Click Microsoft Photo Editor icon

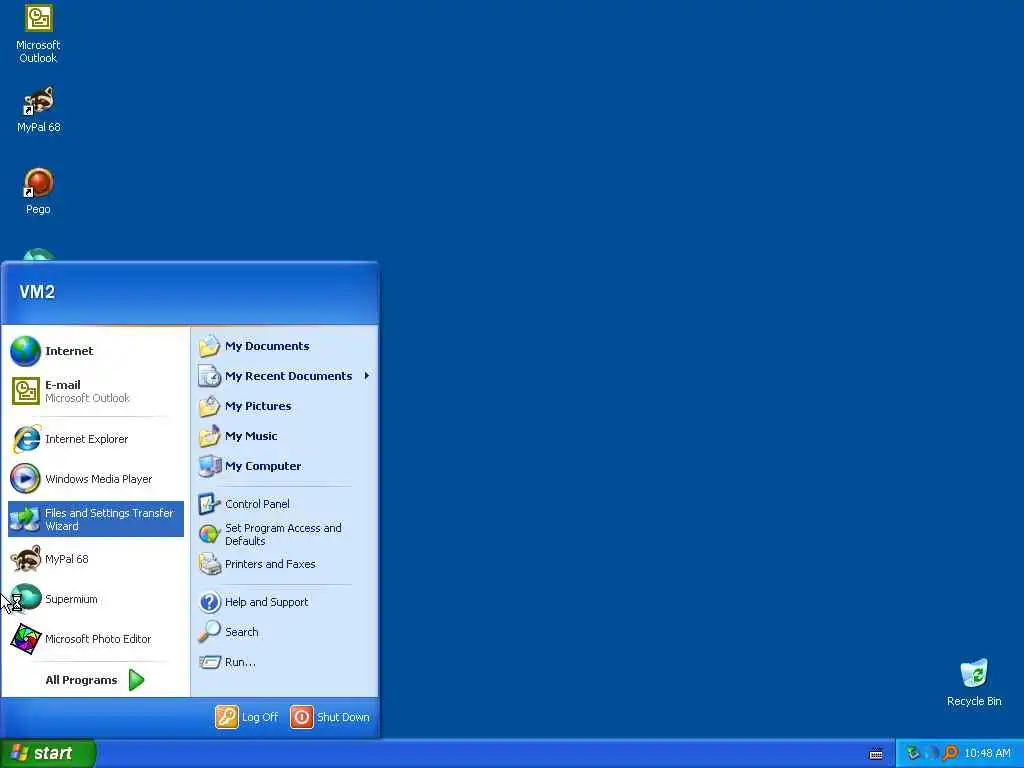[x=26, y=639]
